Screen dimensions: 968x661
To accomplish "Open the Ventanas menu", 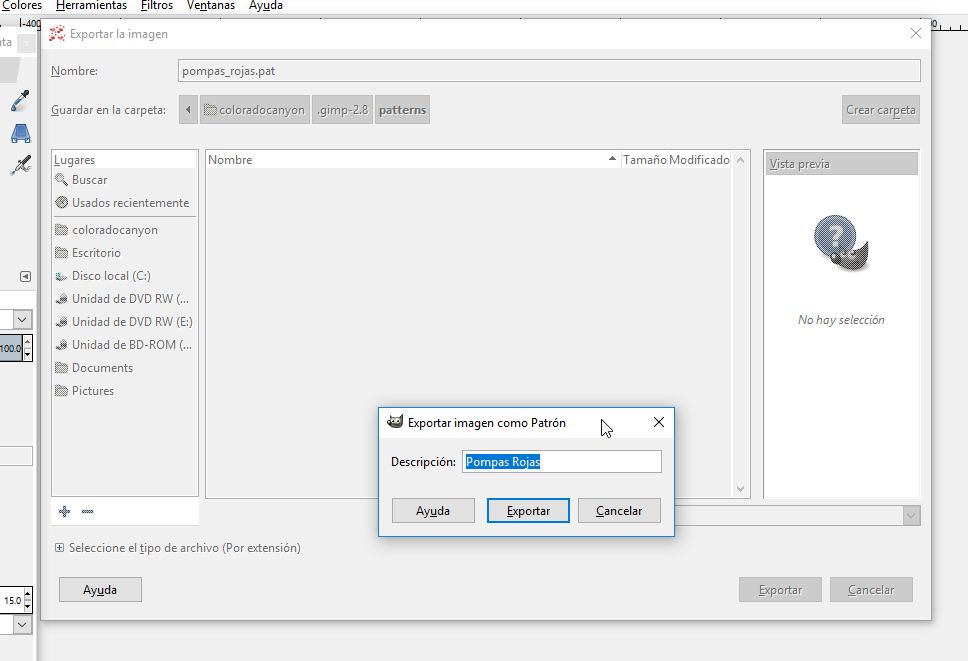I will tap(211, 6).
